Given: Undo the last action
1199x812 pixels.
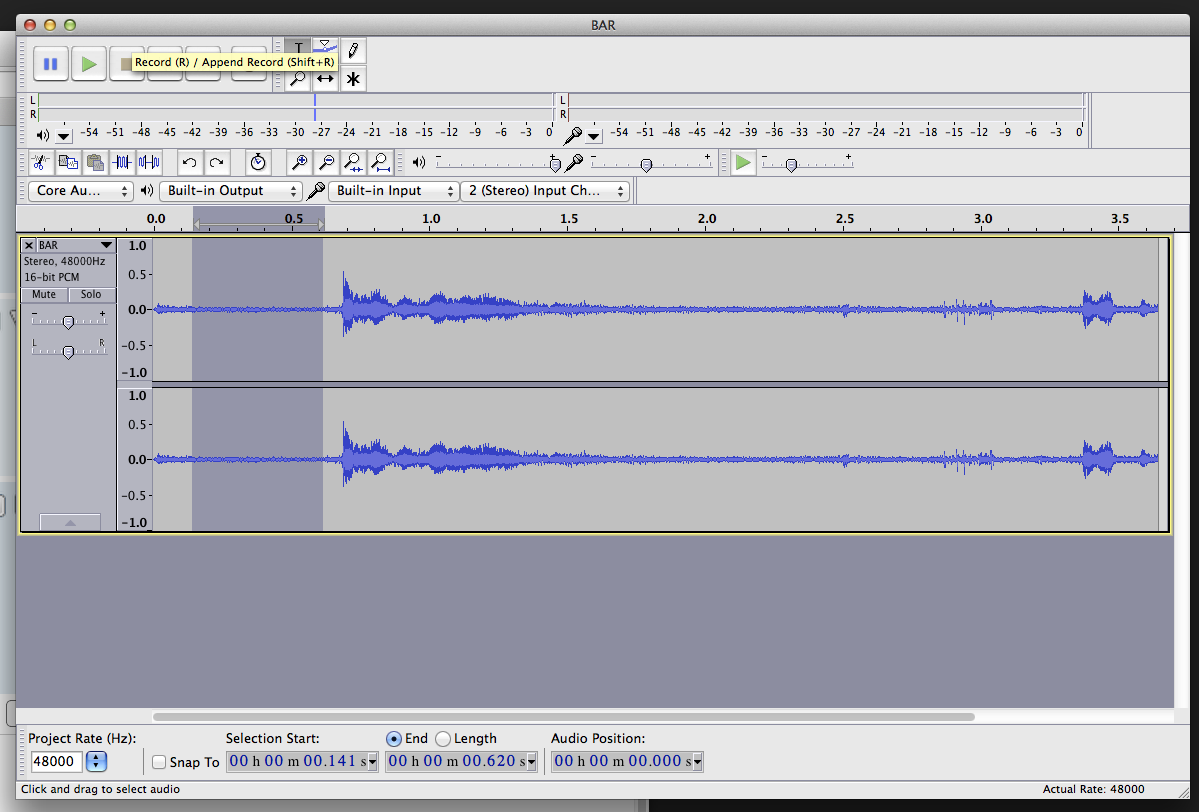Looking at the screenshot, I should (x=190, y=162).
